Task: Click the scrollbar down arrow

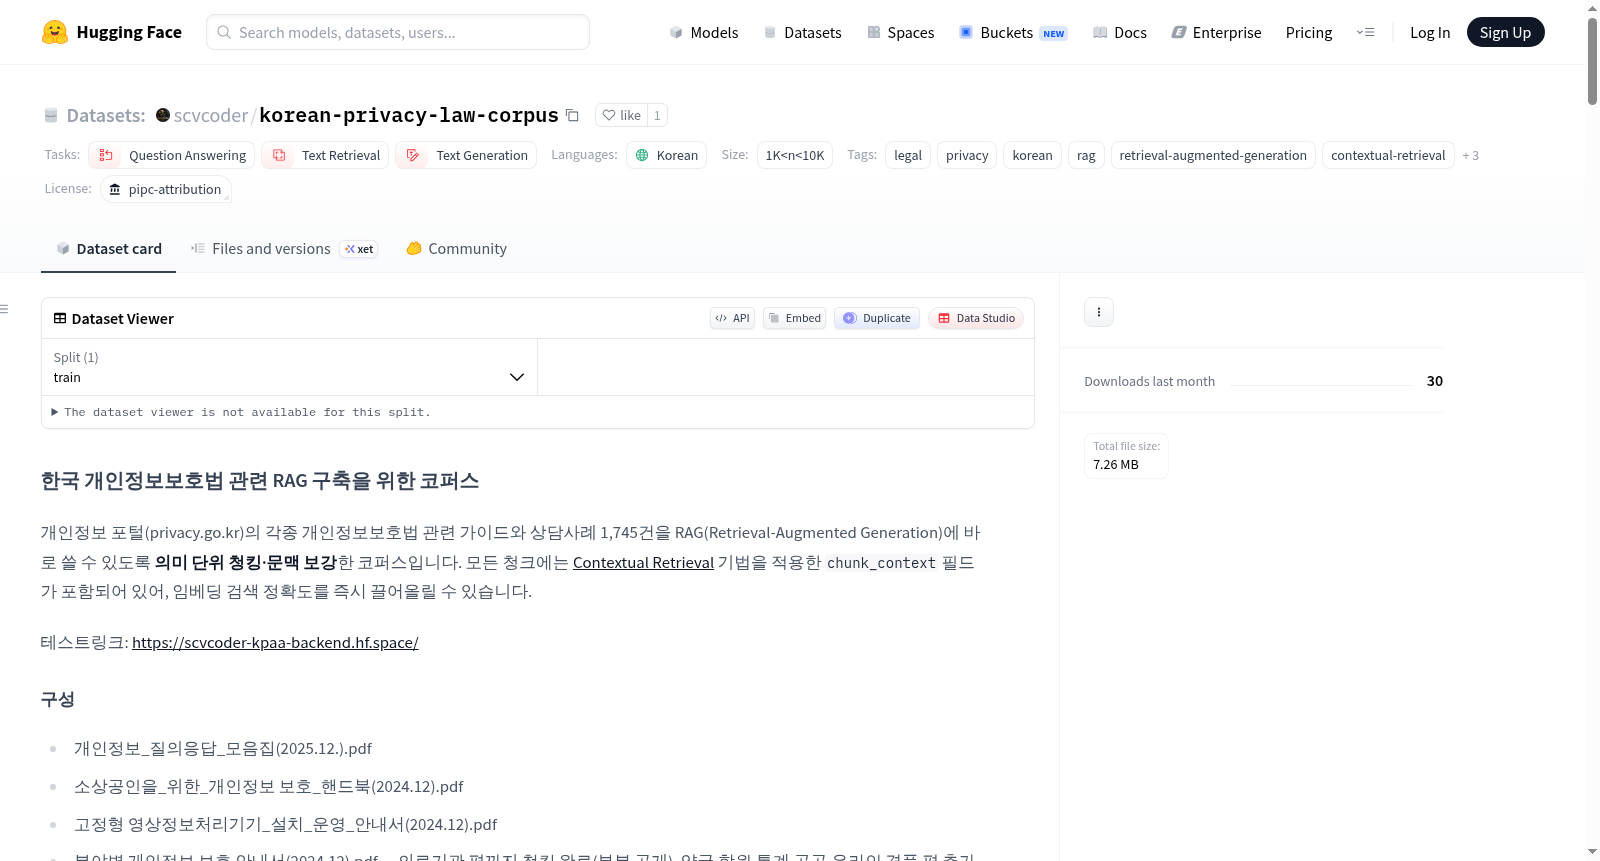Action: click(x=1592, y=852)
